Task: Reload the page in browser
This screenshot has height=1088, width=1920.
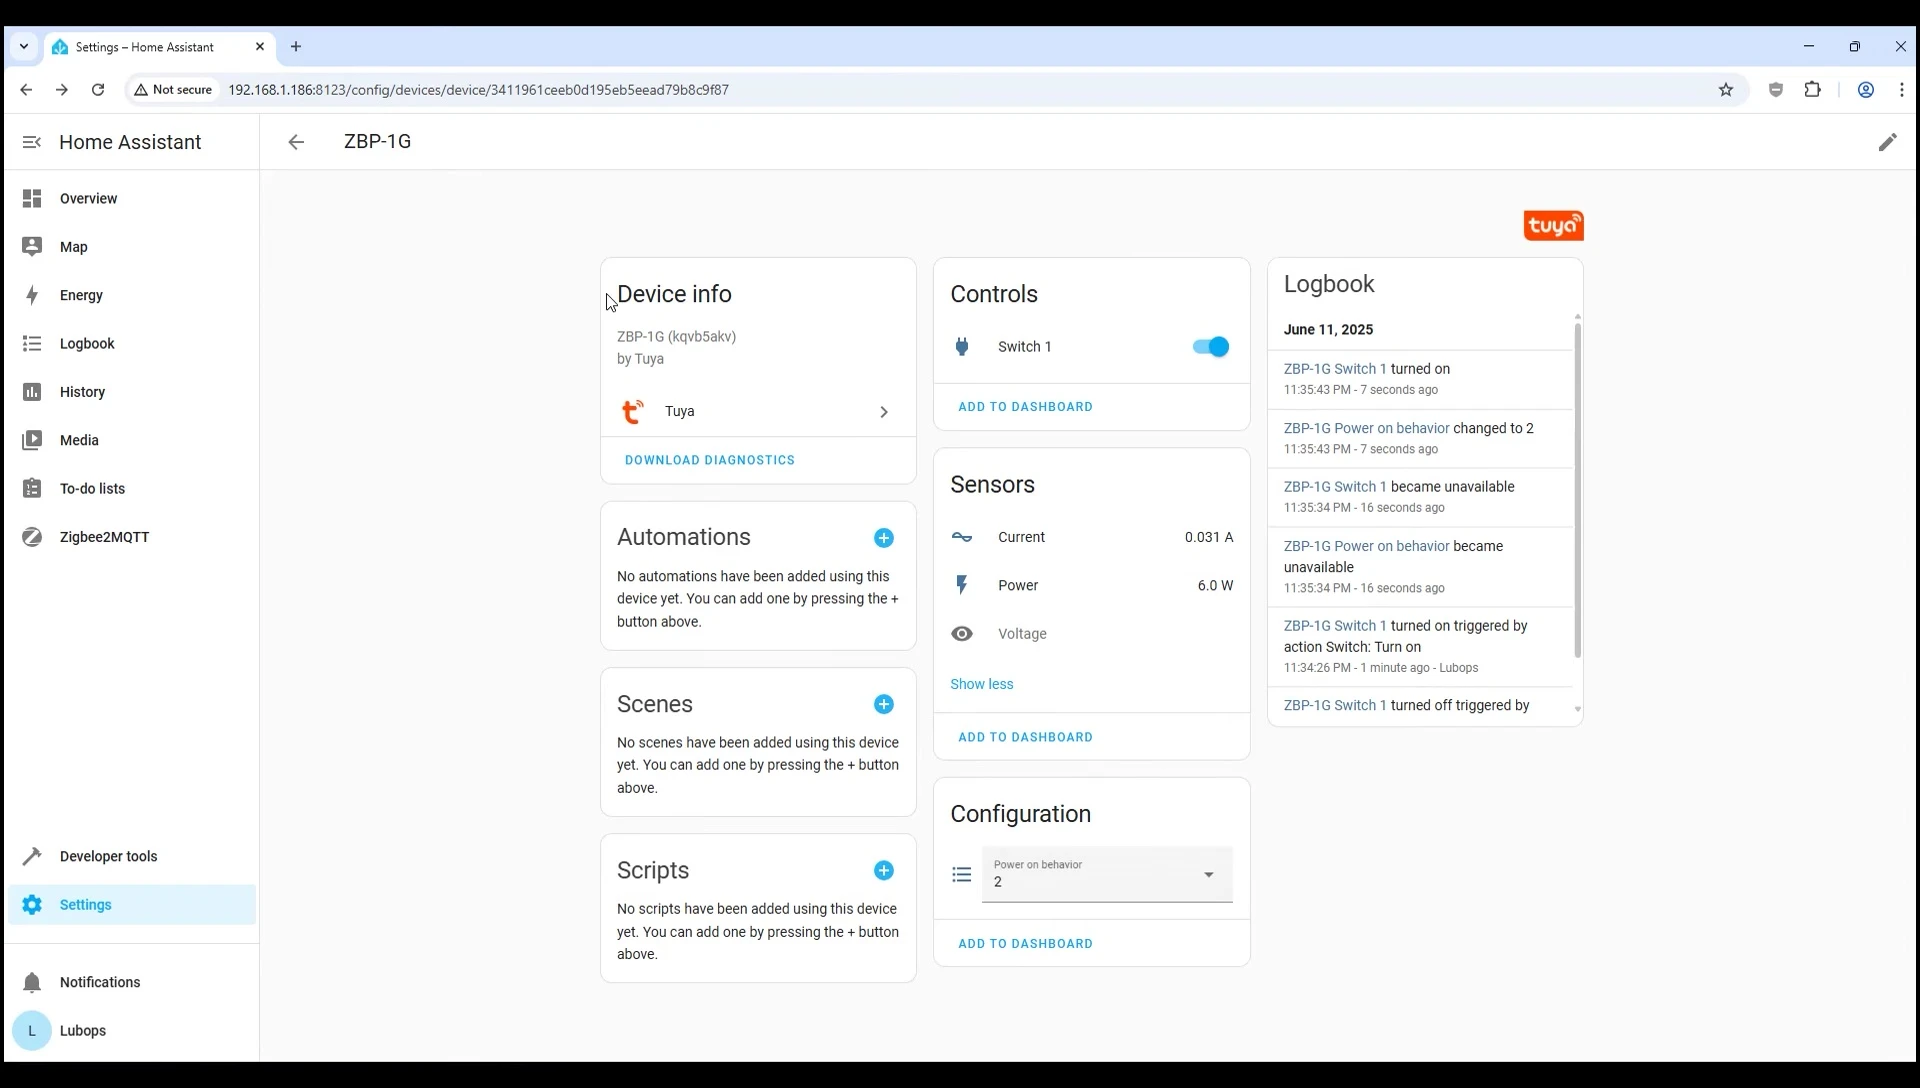Action: click(98, 90)
